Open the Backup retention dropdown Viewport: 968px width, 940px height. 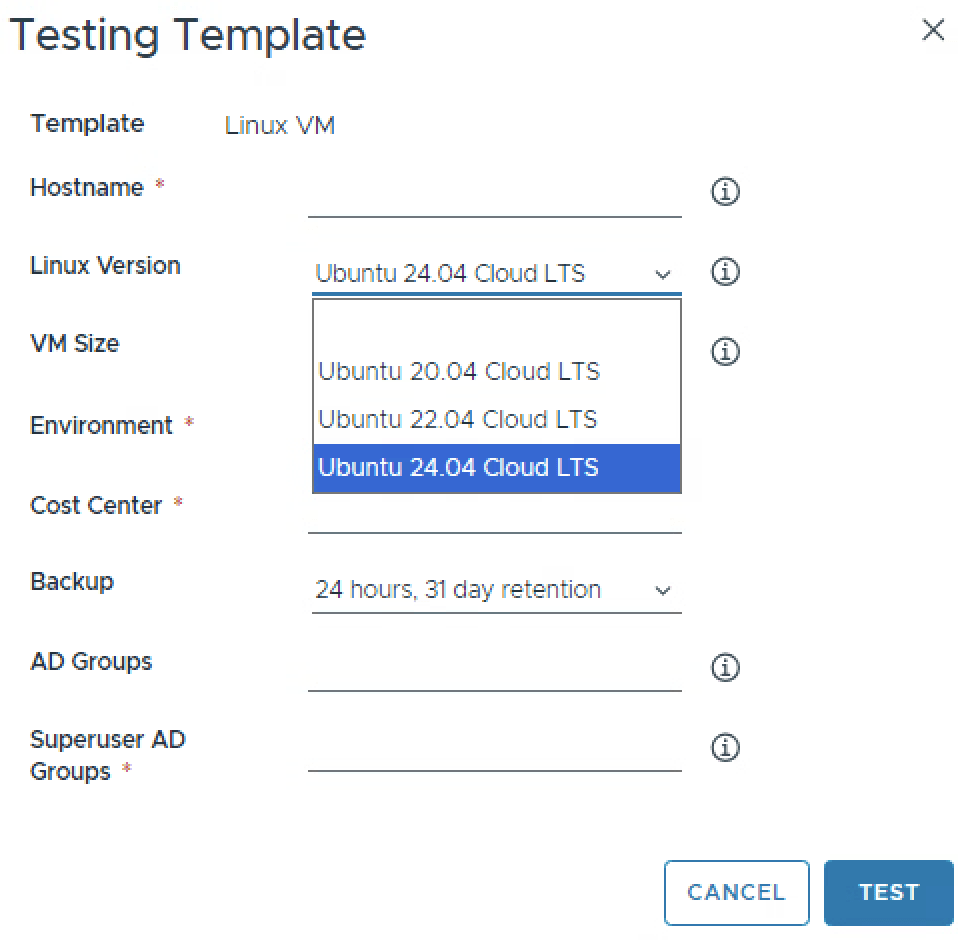[x=495, y=590]
